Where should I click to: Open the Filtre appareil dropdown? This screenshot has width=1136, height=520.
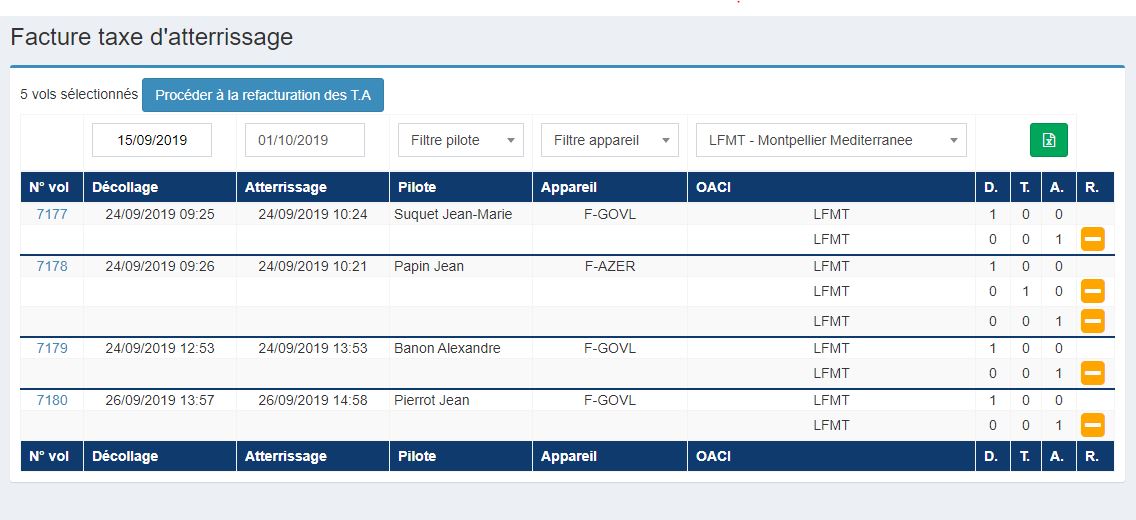609,140
